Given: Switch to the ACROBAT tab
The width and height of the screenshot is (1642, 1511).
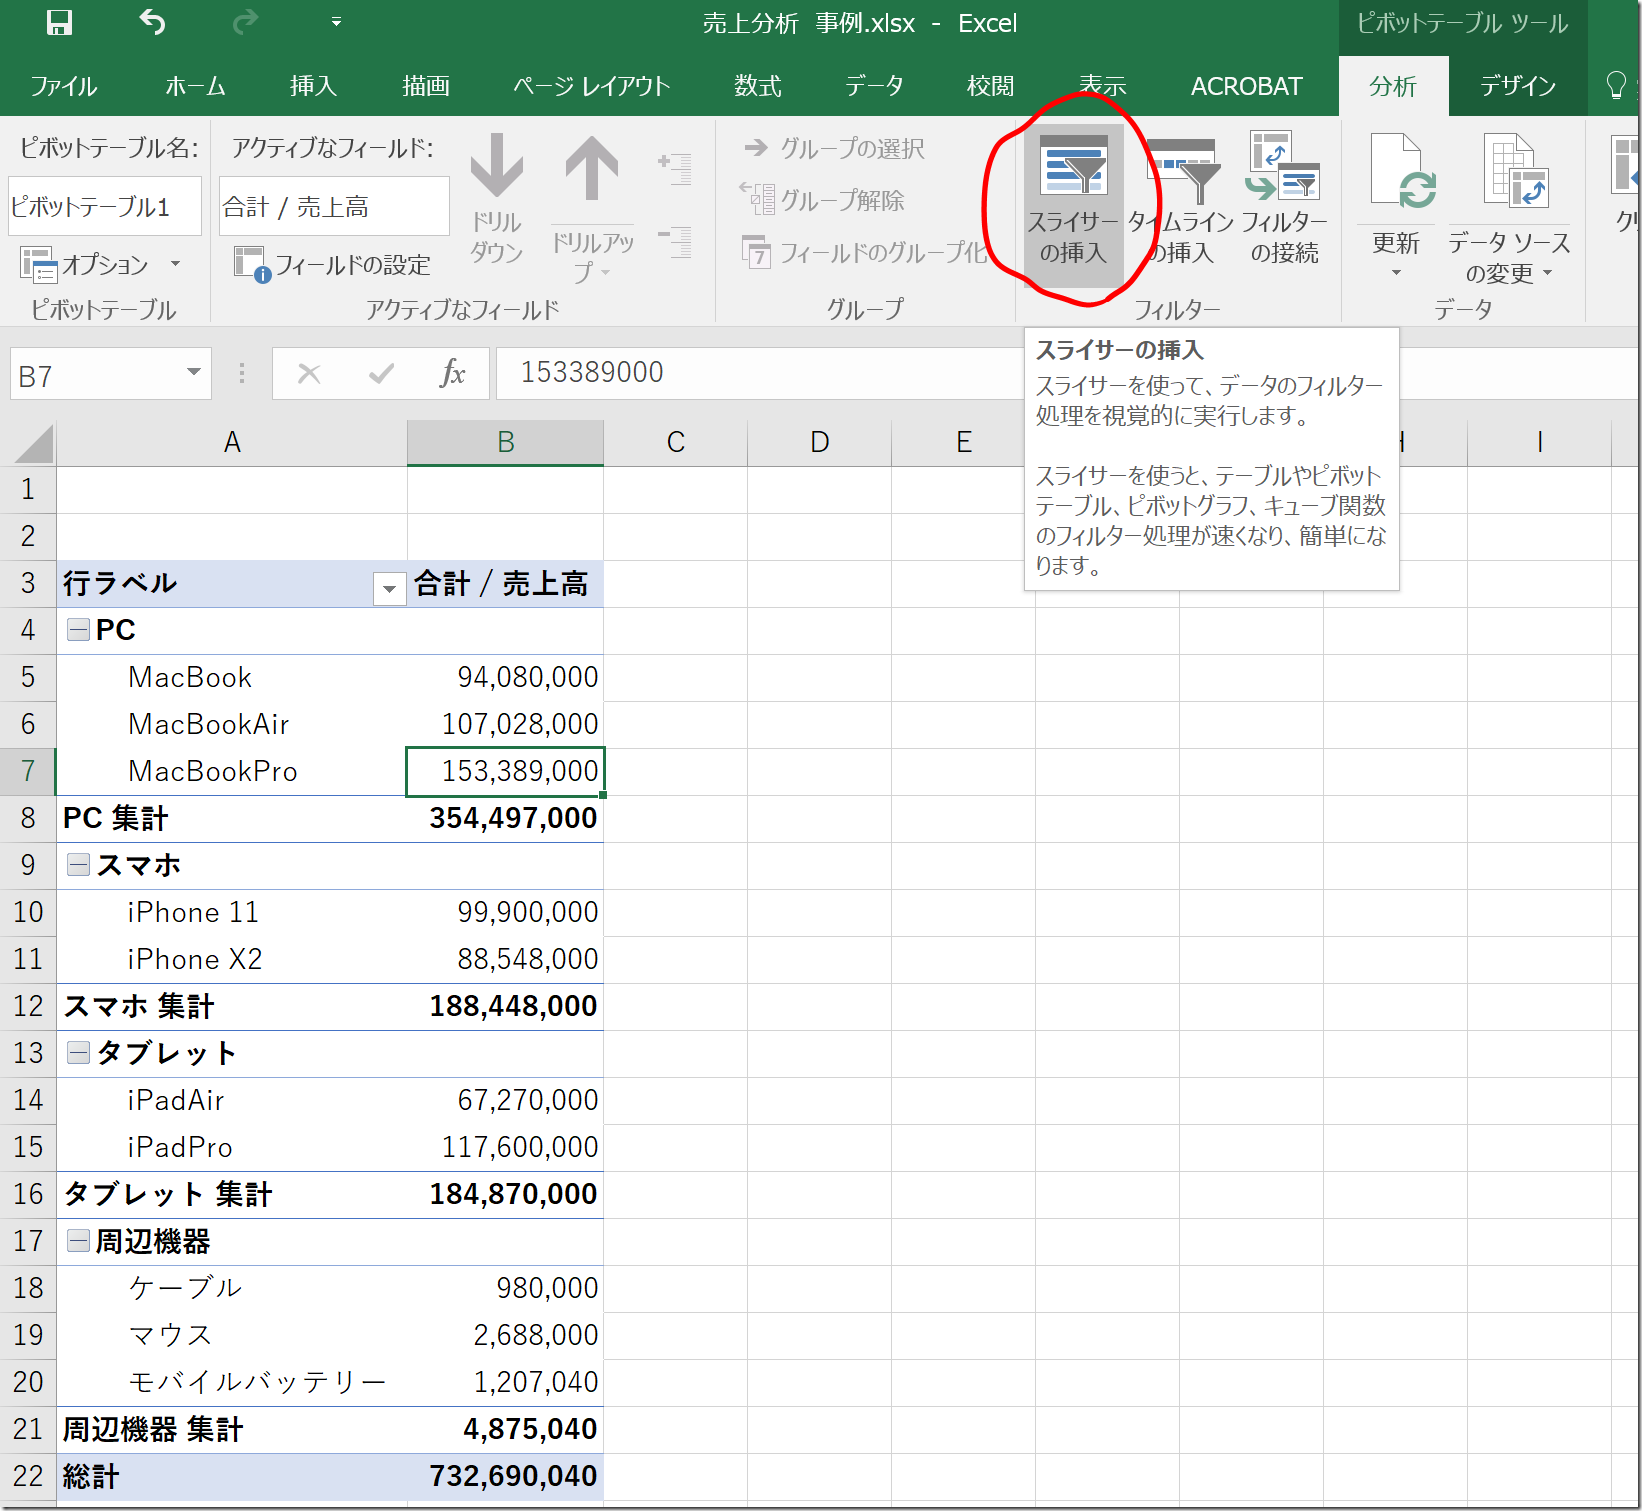Looking at the screenshot, I should (1246, 86).
